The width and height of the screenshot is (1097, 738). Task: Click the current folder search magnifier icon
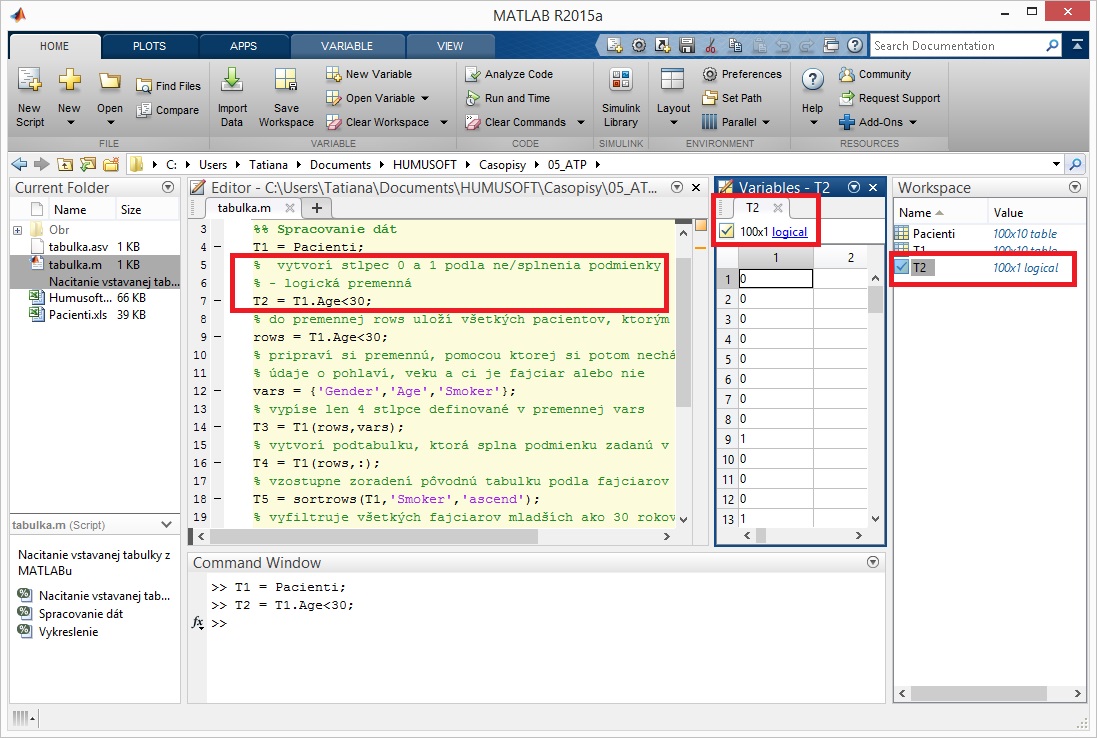[x=1075, y=164]
